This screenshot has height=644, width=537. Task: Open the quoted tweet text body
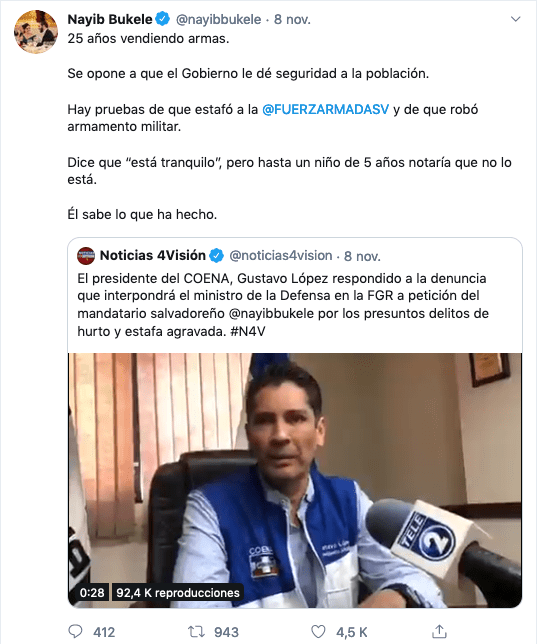(x=283, y=305)
